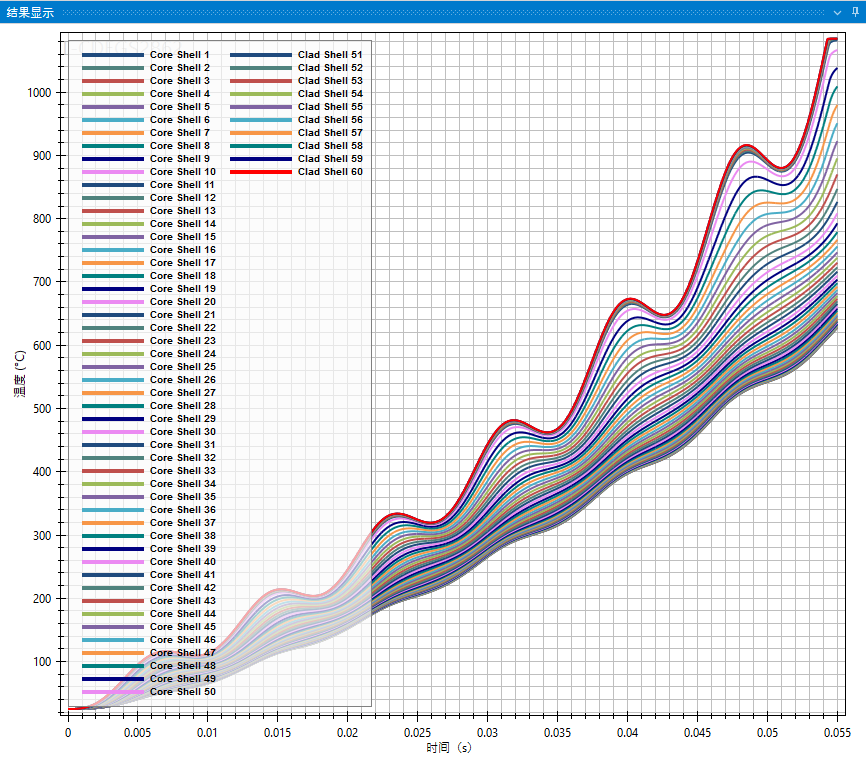
Task: Click the pin (auto-hide) icon in panel header
Action: (x=853, y=11)
